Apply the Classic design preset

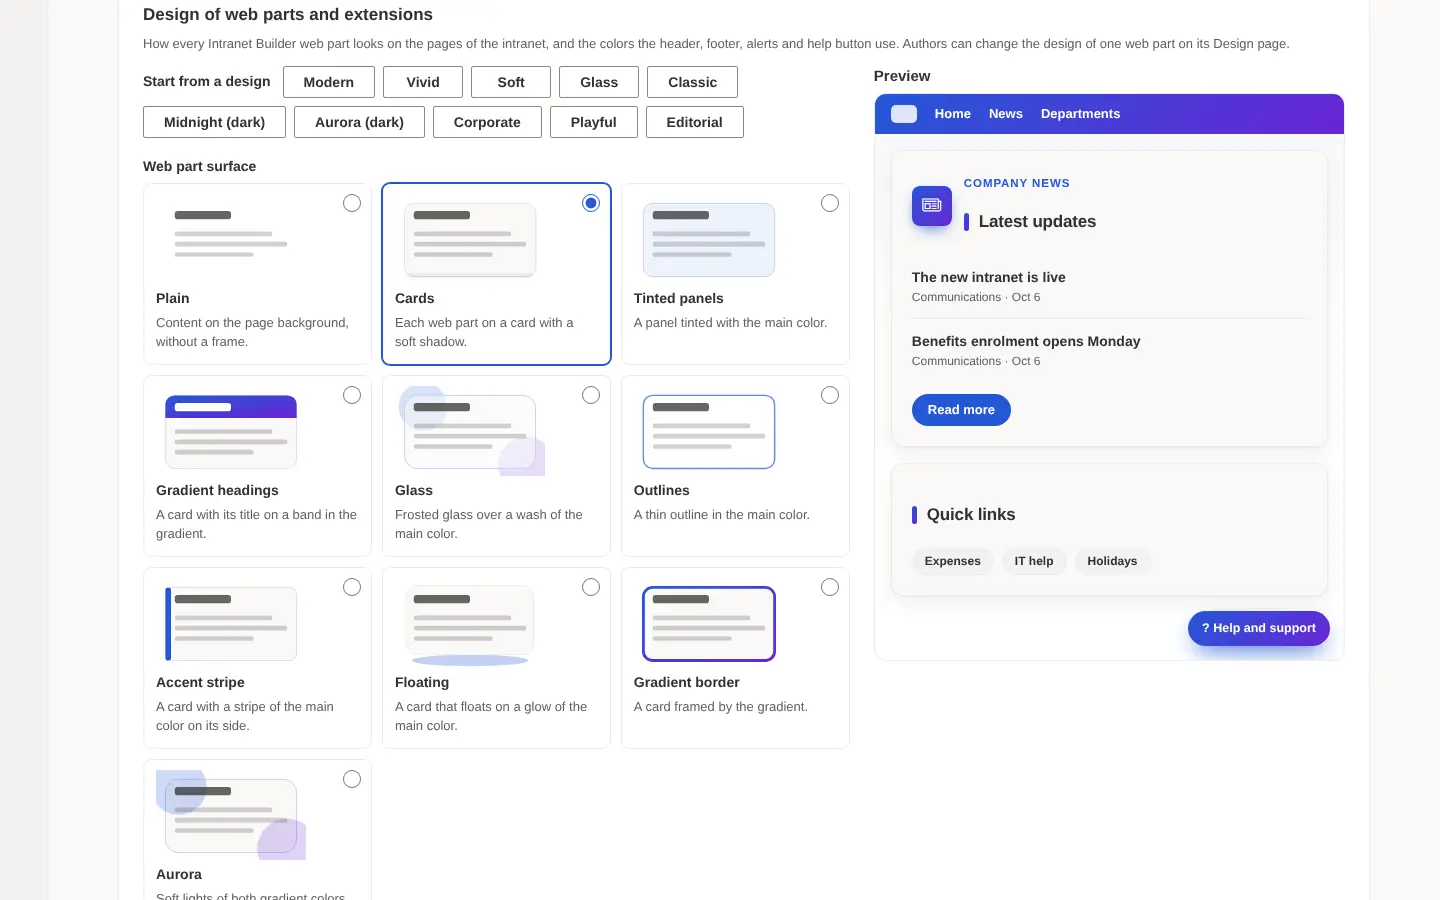pyautogui.click(x=692, y=82)
